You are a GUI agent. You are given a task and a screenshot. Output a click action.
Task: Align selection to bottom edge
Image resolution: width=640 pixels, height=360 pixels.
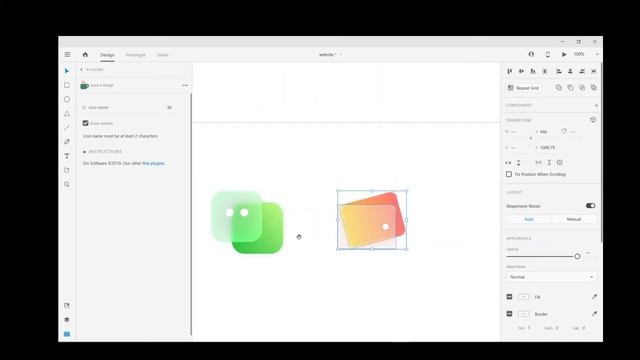tap(533, 71)
